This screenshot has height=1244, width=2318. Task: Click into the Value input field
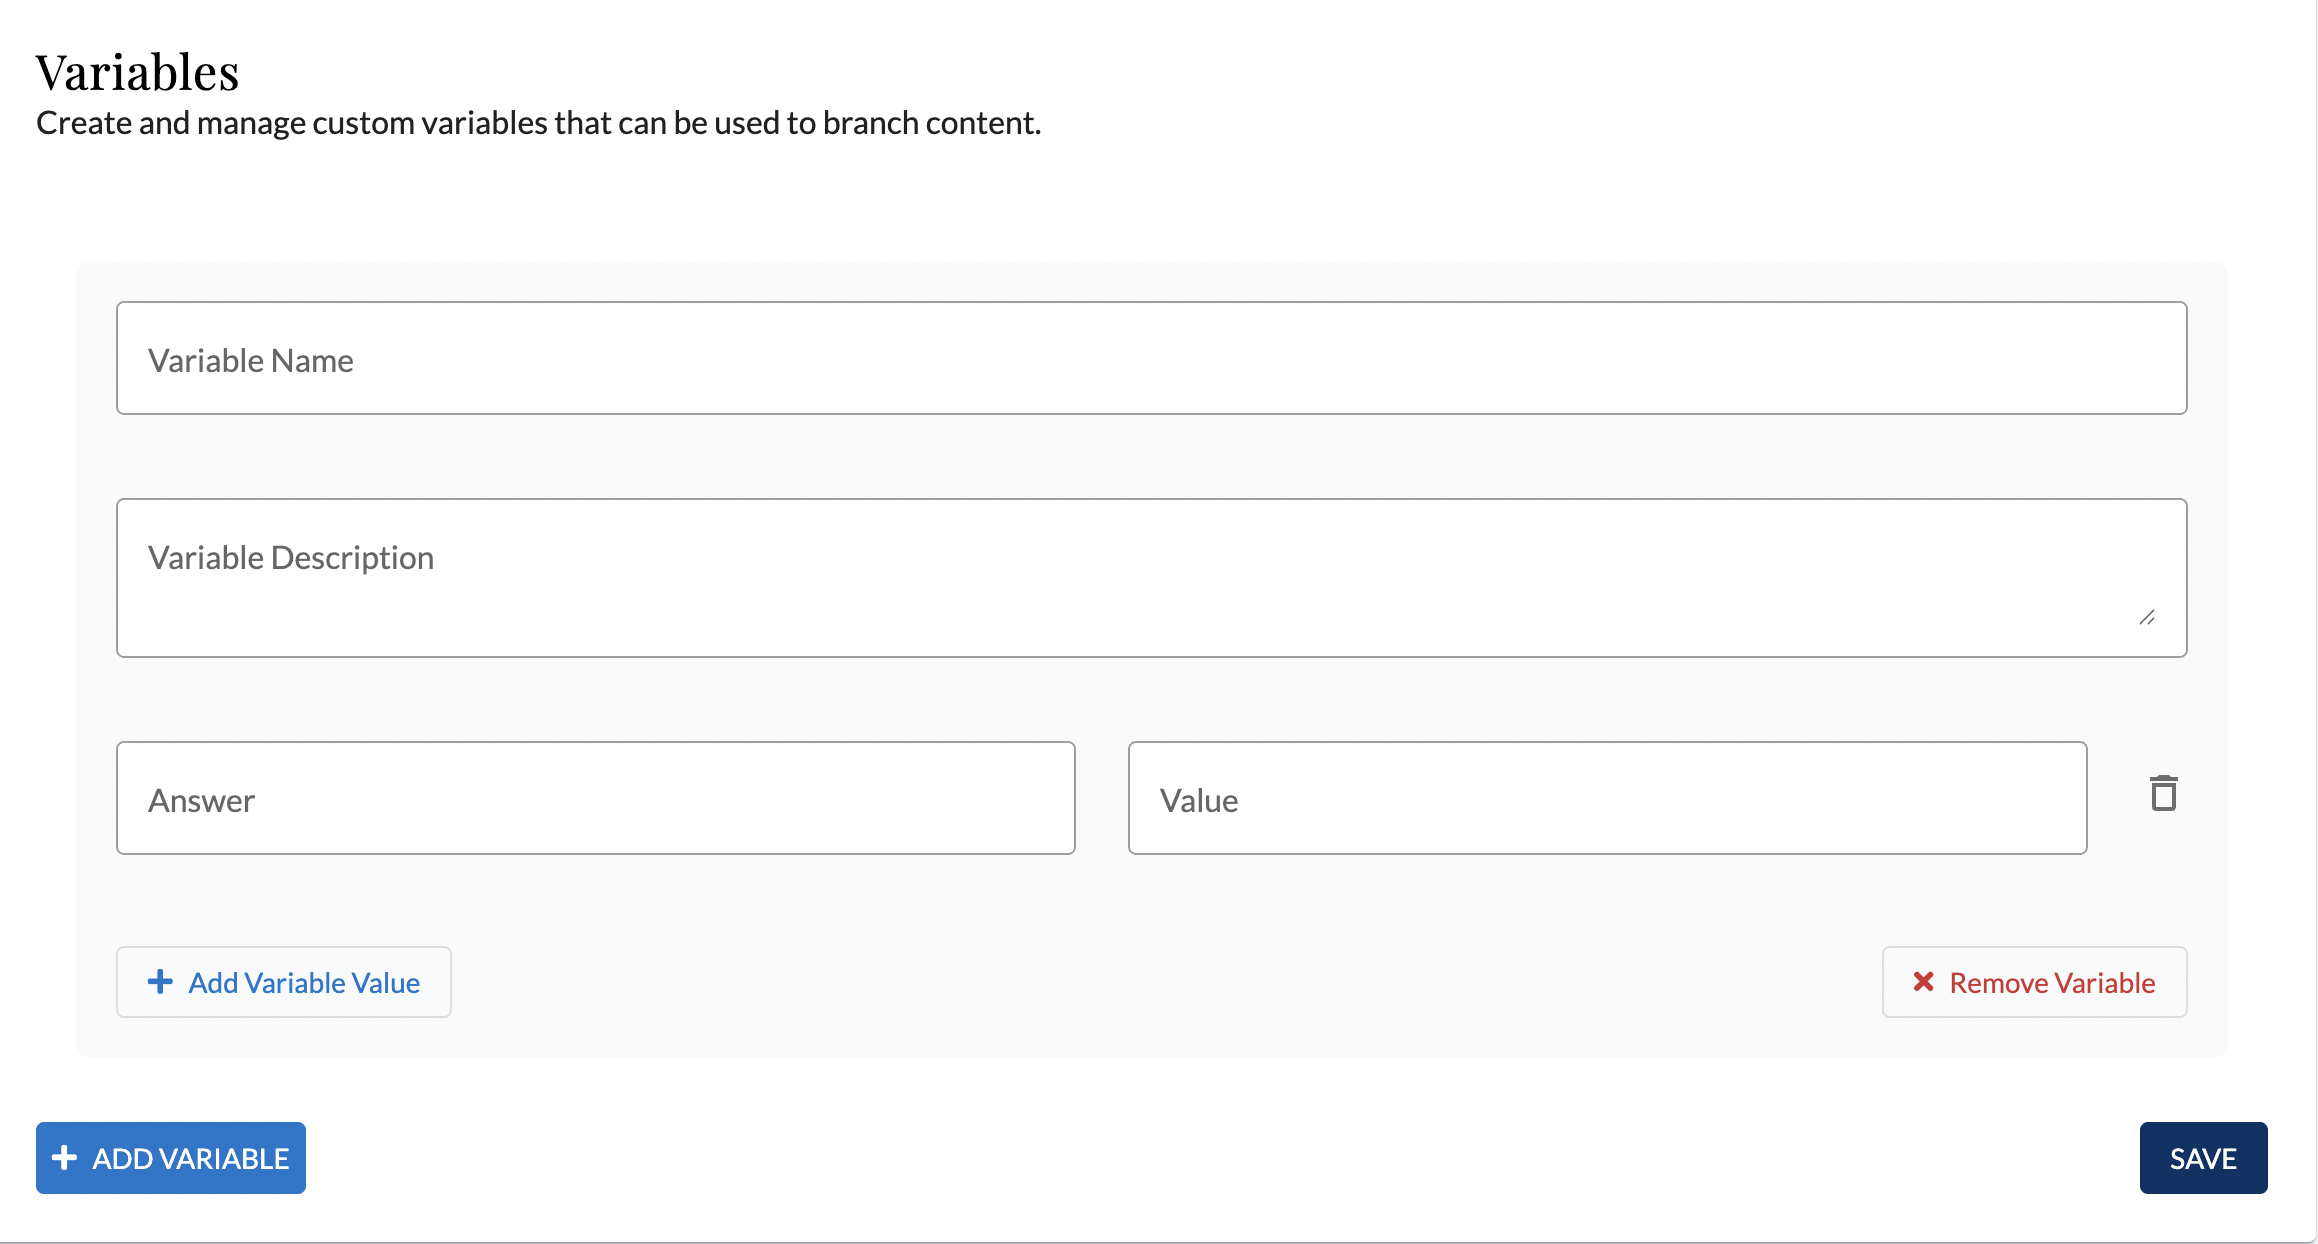click(1606, 798)
